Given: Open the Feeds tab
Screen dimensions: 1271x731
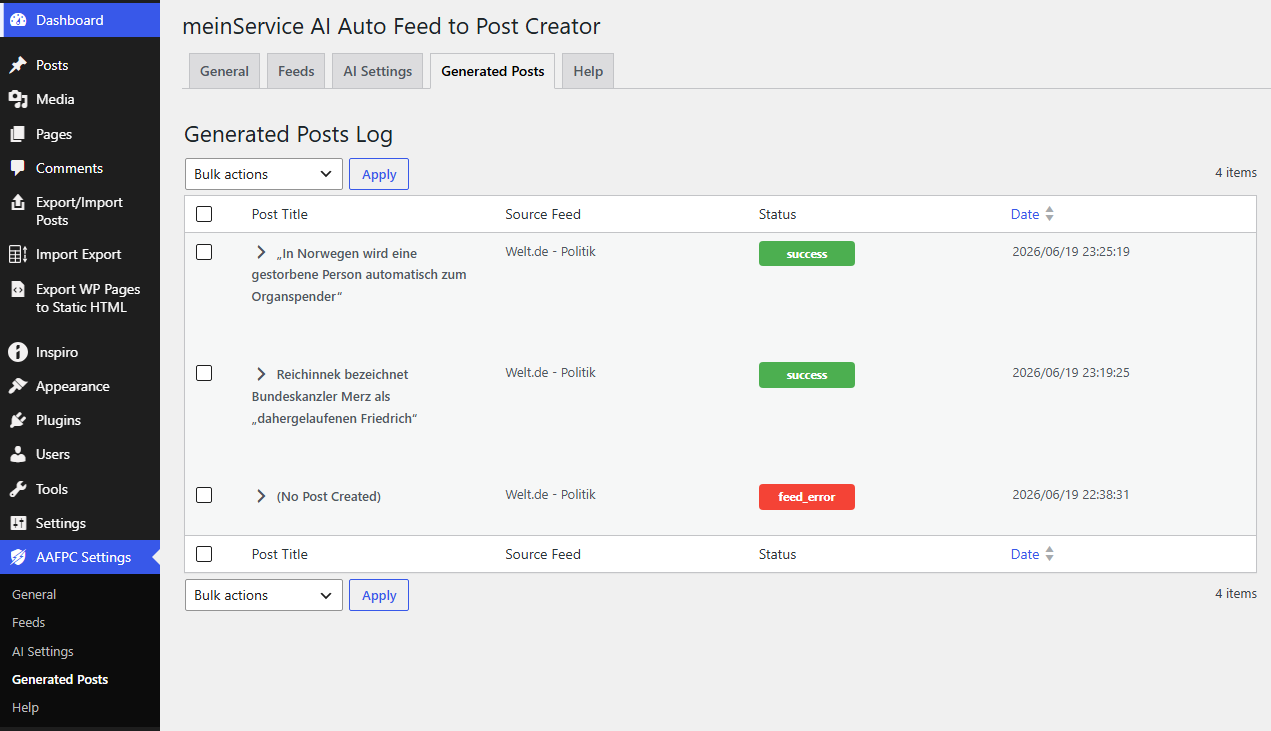Looking at the screenshot, I should click(296, 71).
